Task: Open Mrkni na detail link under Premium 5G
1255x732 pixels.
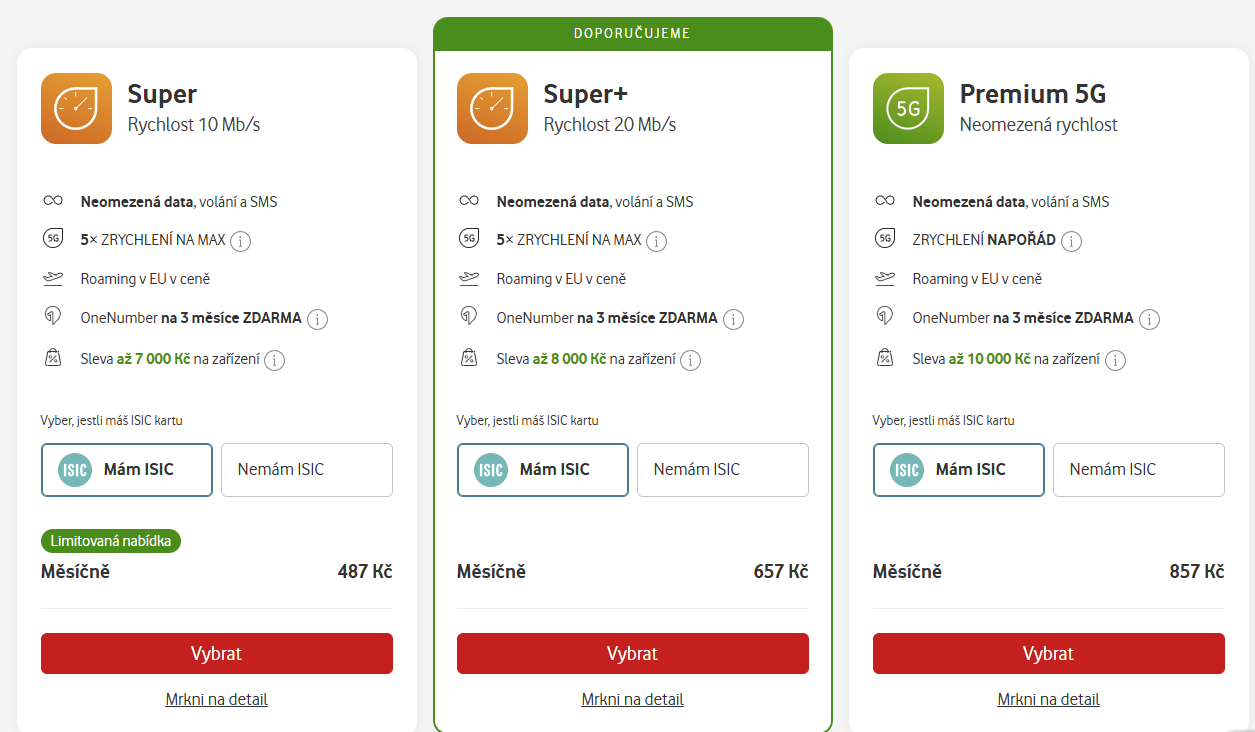Action: click(1049, 699)
